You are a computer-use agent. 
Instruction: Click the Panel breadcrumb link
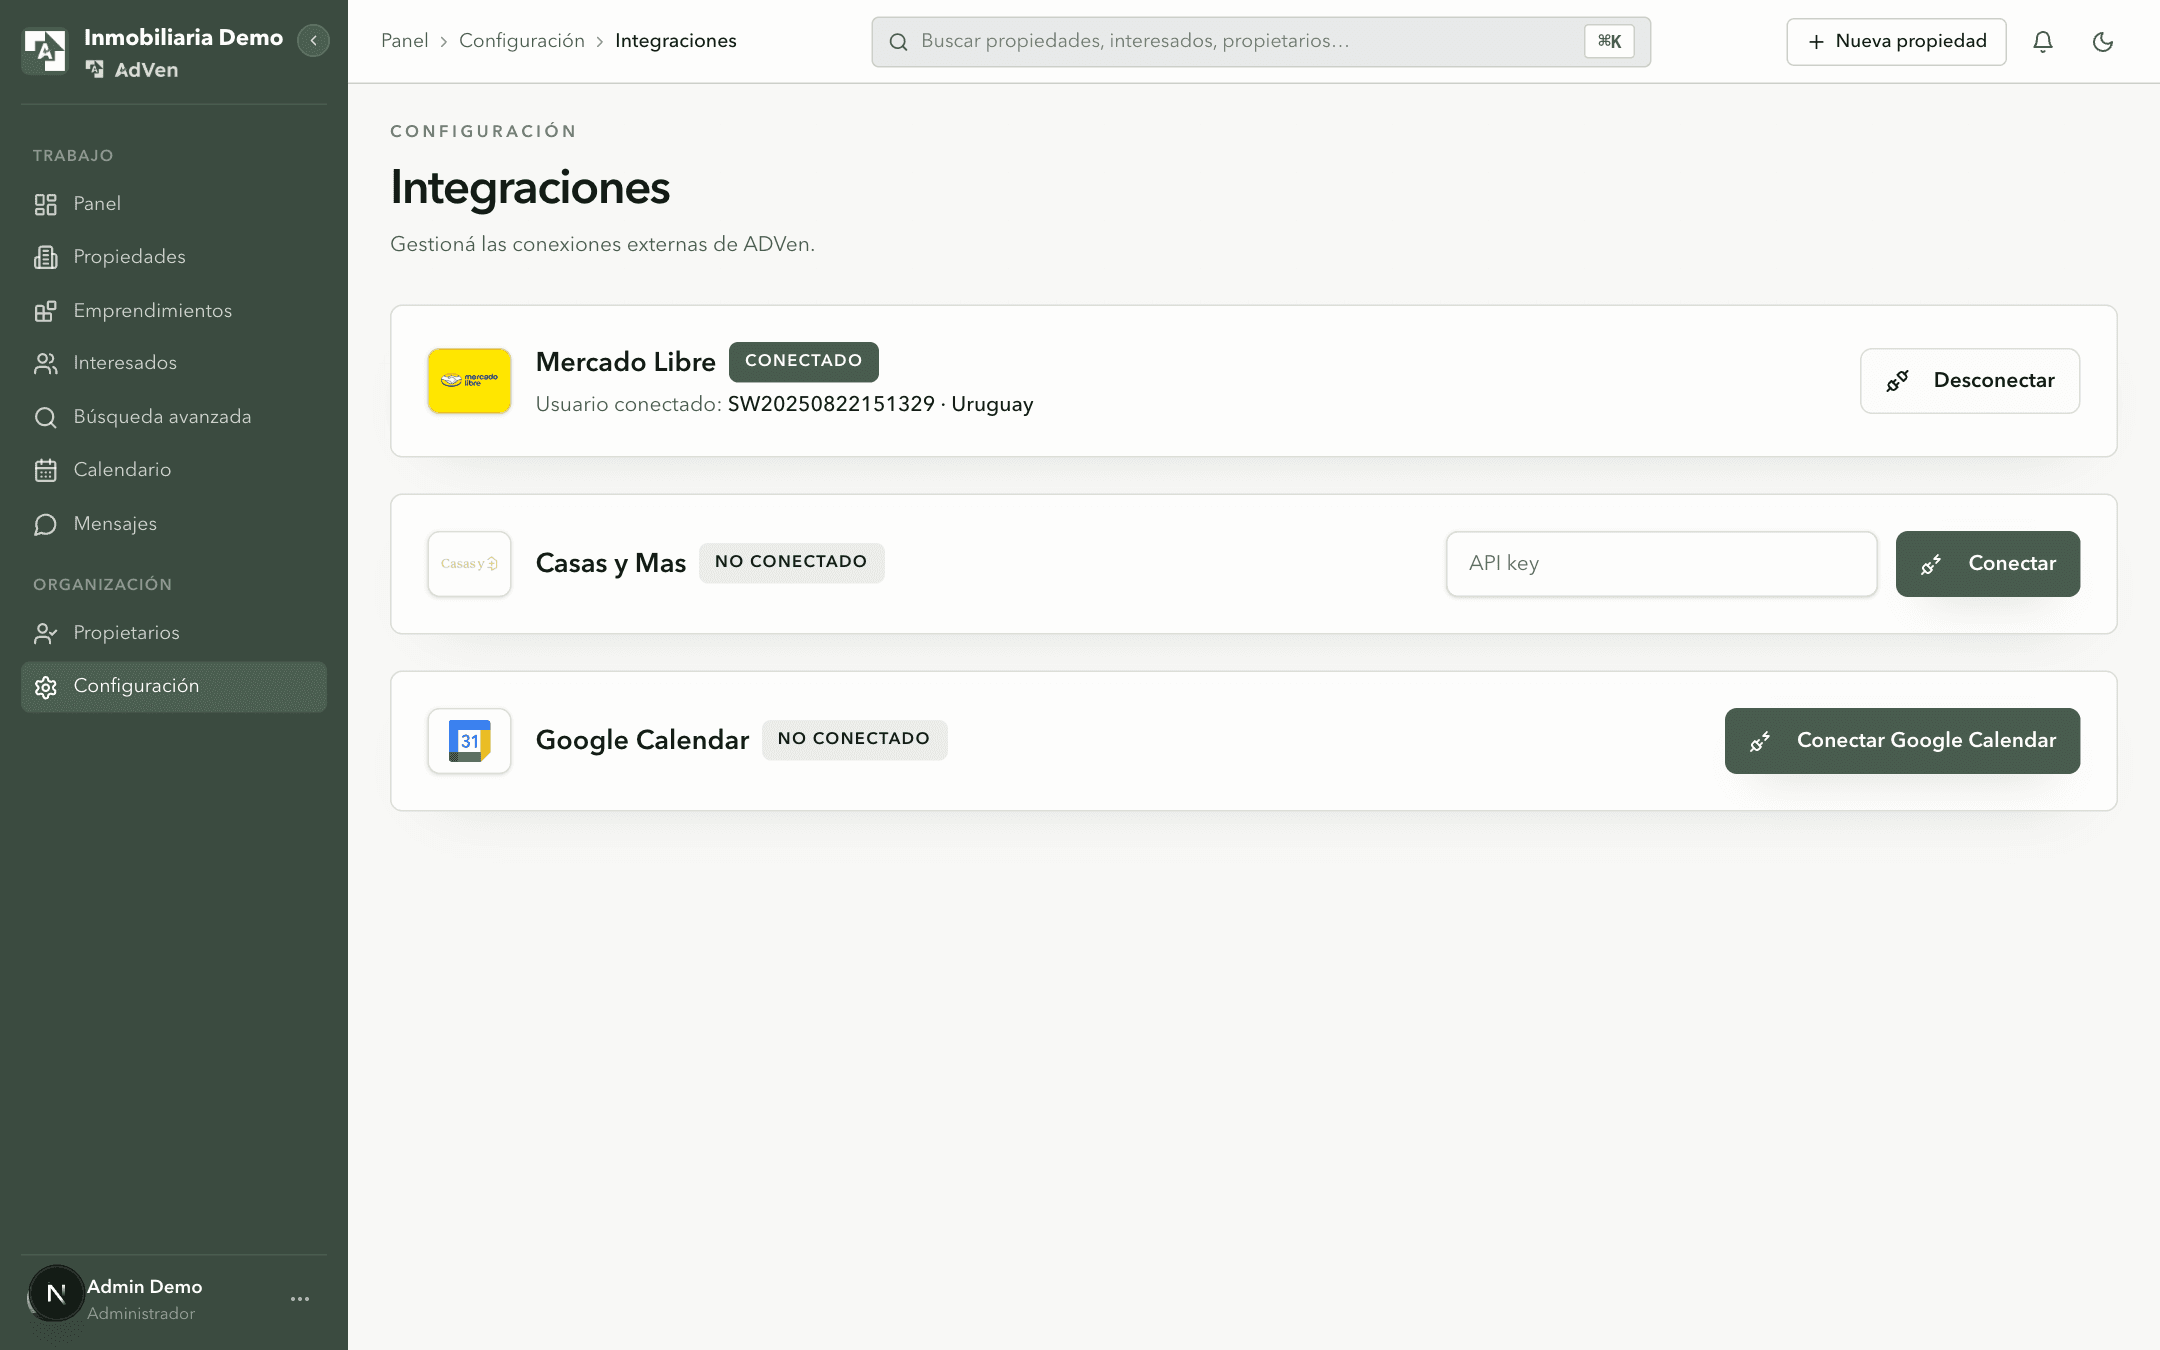pos(404,41)
